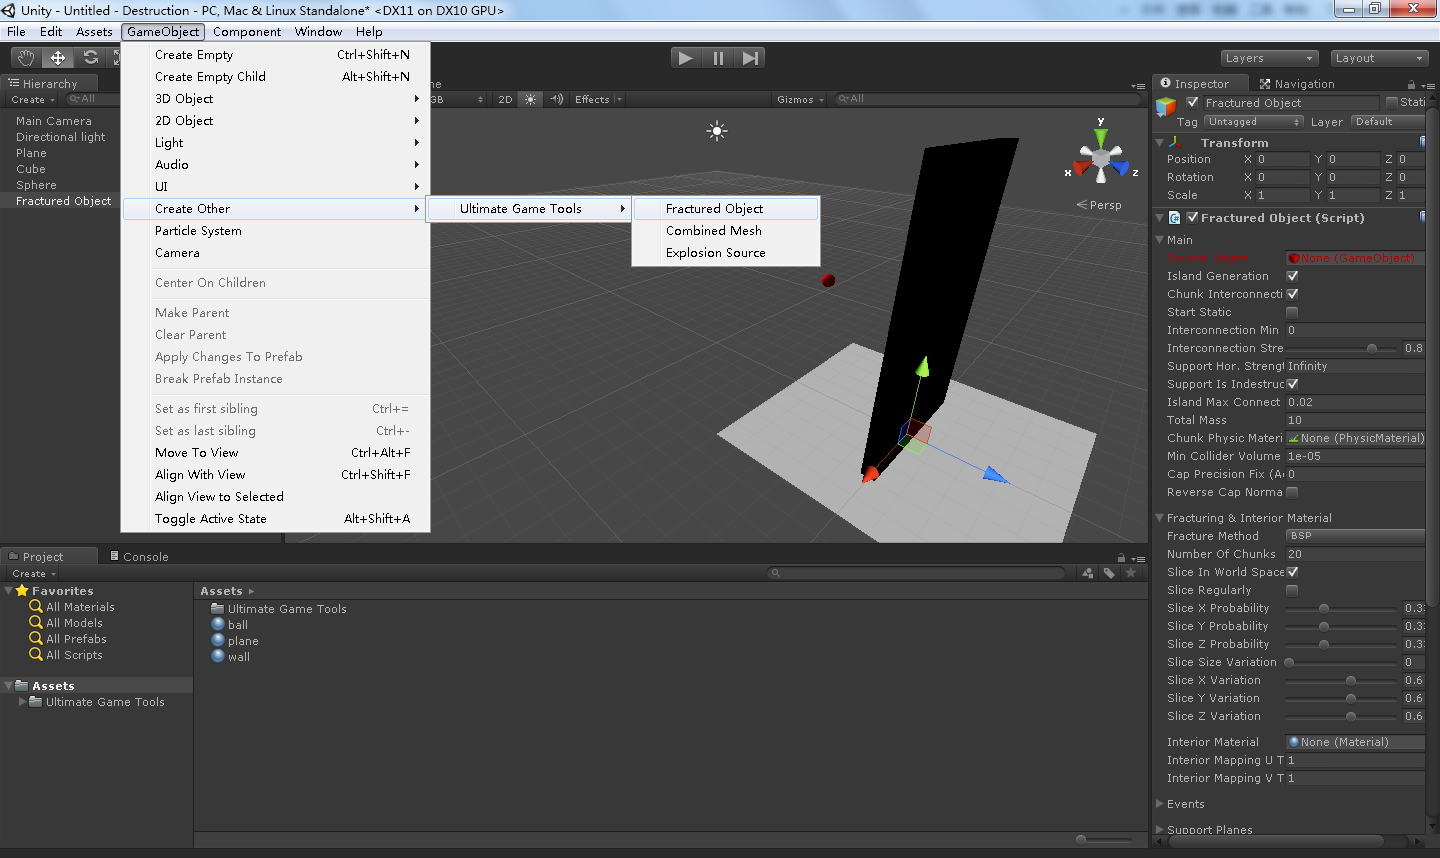Click the Number Of Chunks field

pos(1355,554)
